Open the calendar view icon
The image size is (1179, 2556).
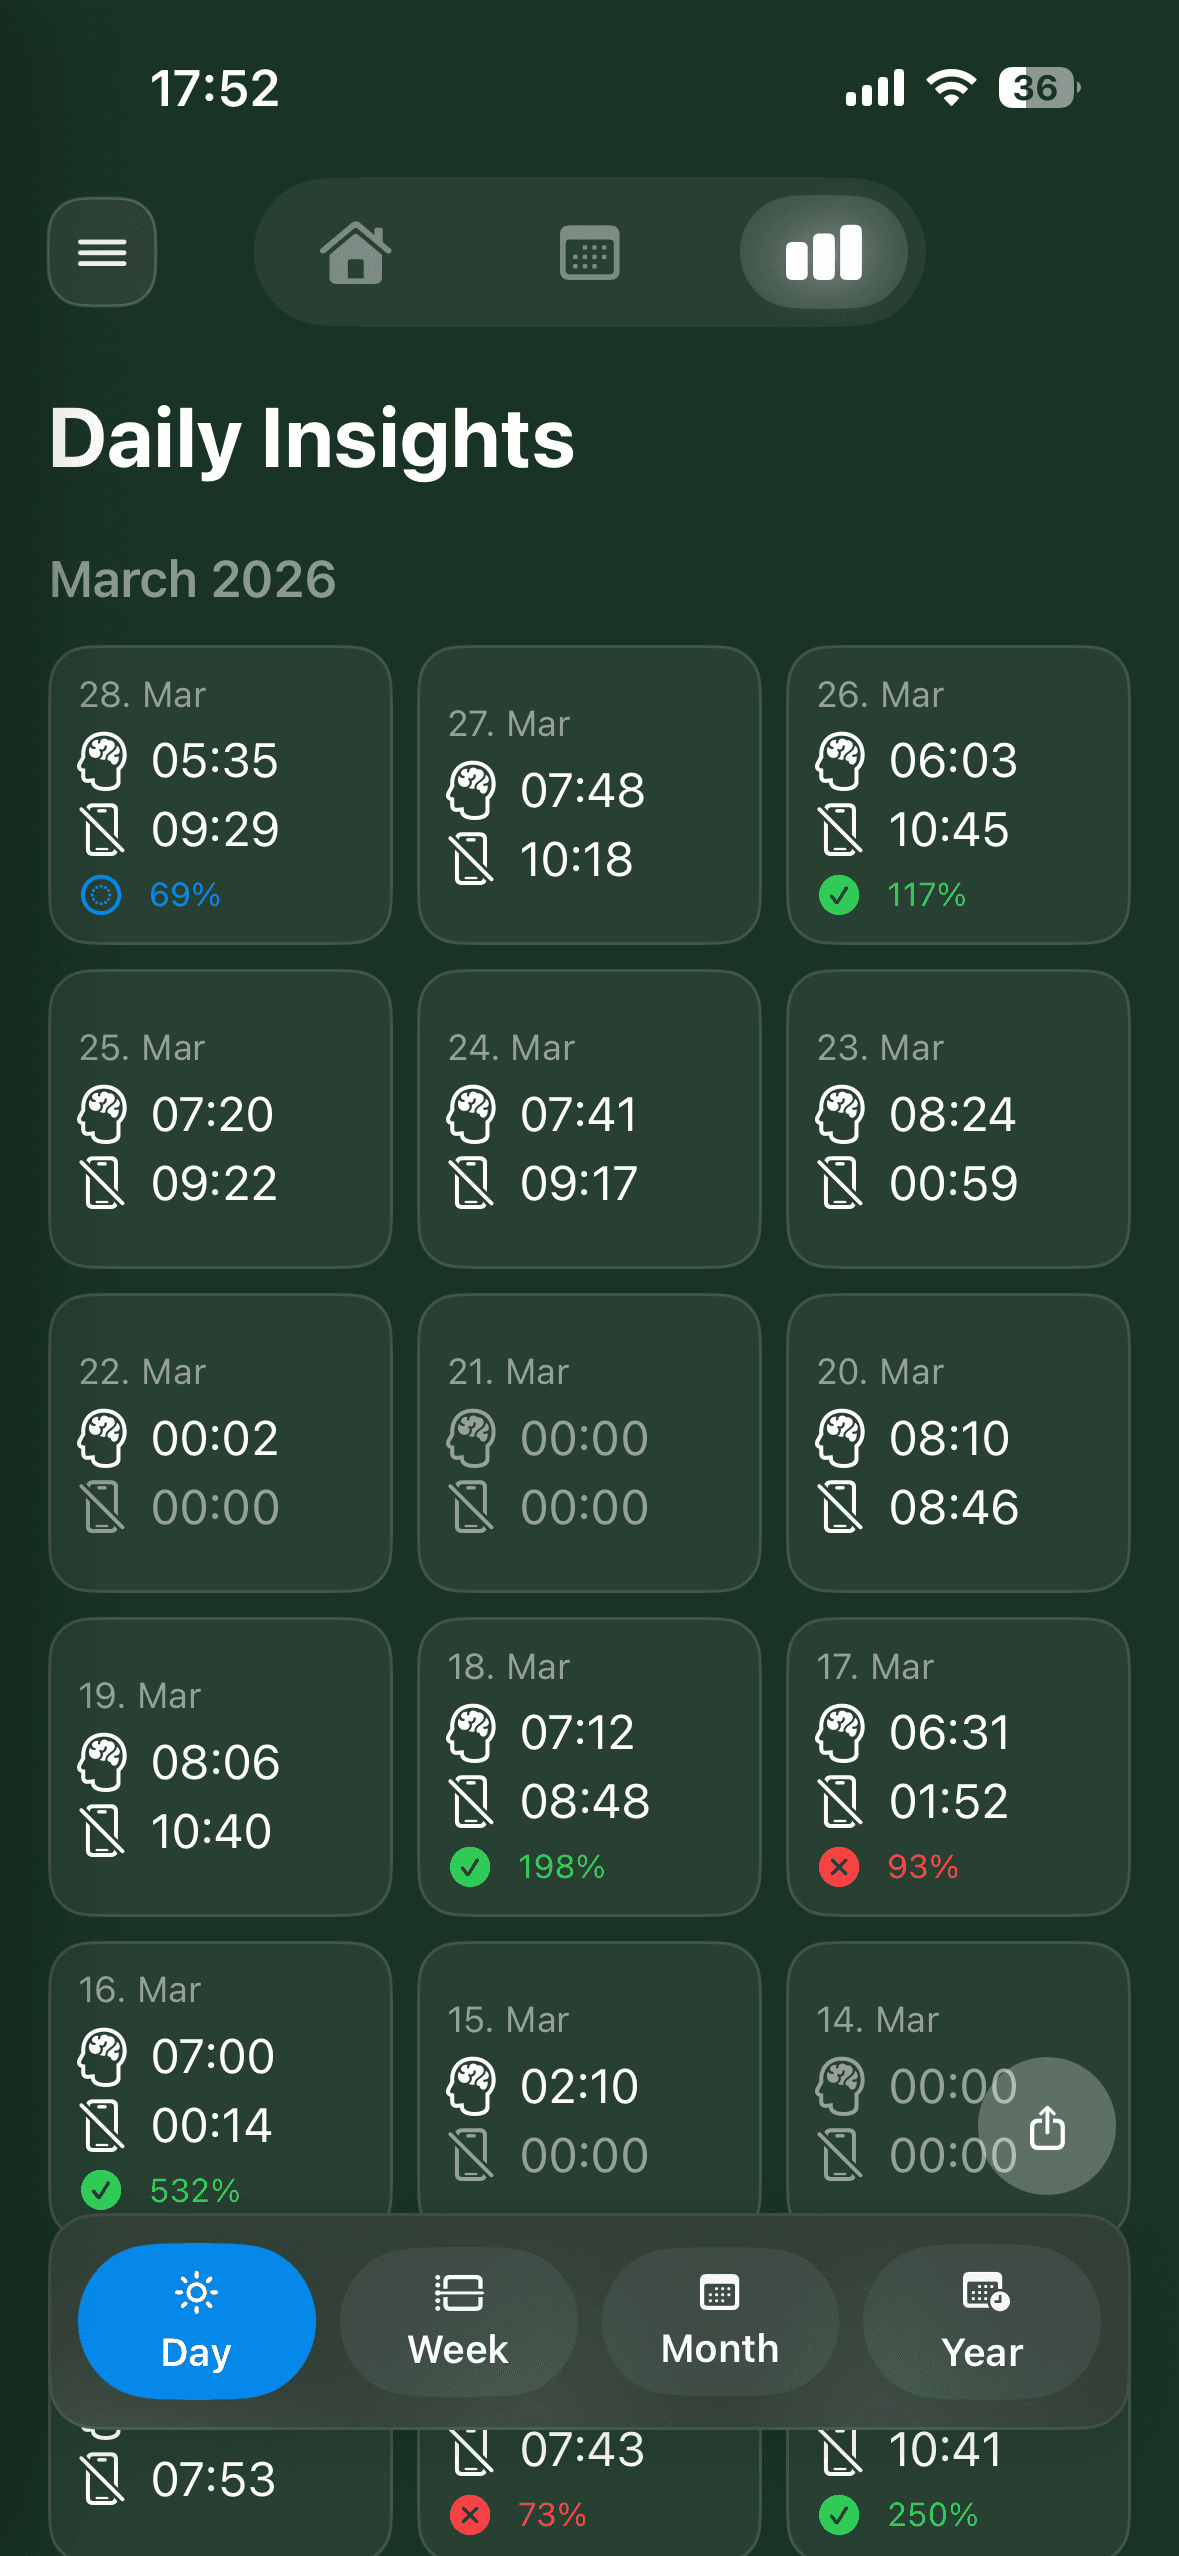point(589,252)
